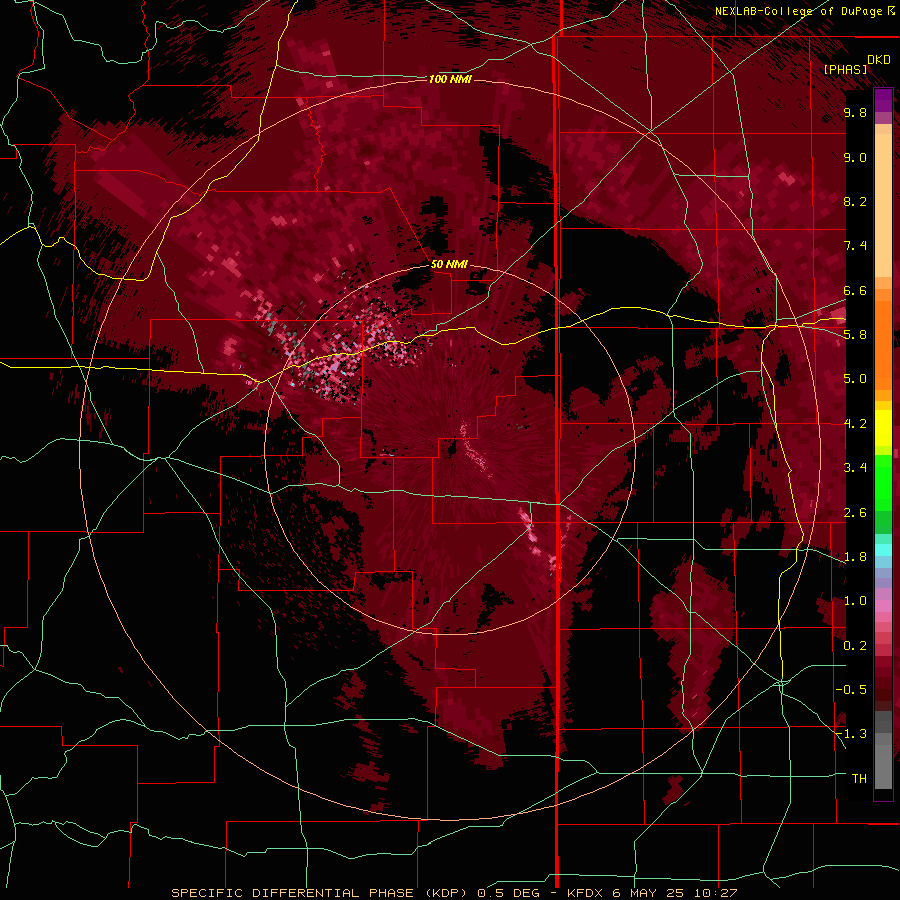Click the '100 NMI' range ring label
The image size is (900, 900).
[451, 79]
